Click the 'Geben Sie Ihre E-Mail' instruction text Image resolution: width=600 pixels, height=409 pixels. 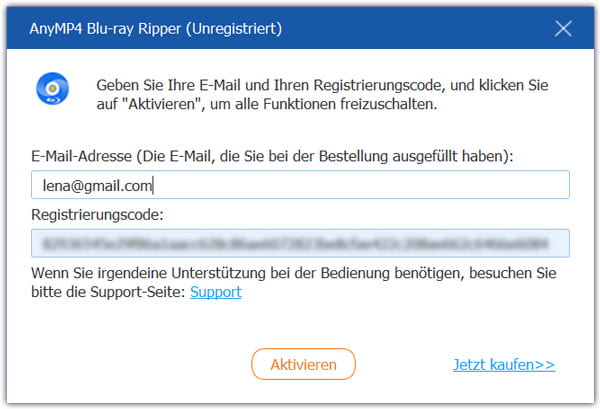click(322, 95)
